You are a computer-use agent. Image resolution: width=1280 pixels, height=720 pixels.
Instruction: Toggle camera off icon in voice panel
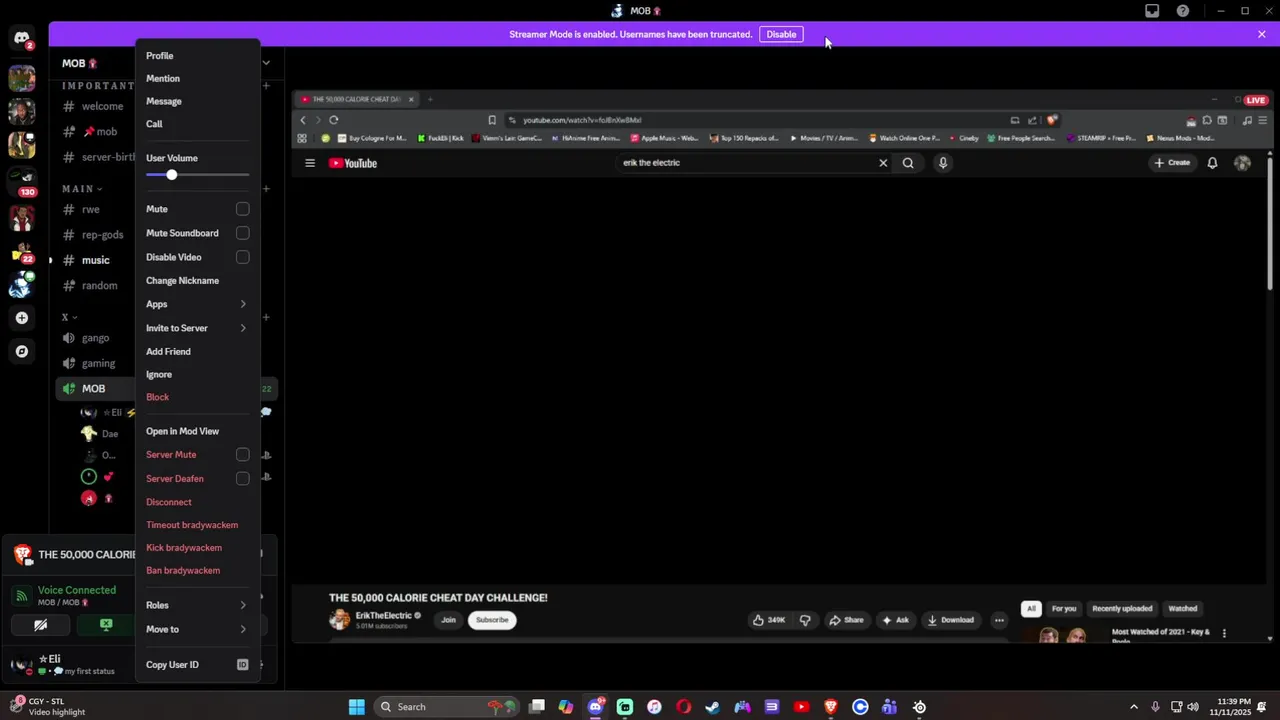[40, 625]
